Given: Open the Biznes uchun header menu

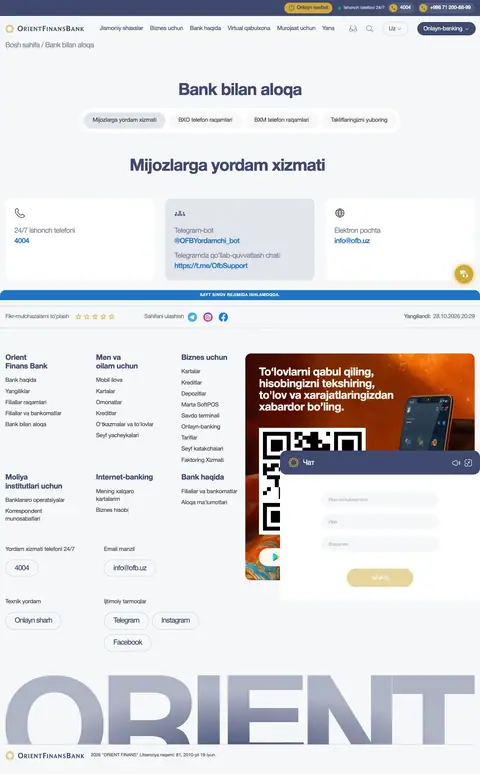Looking at the screenshot, I should click(x=166, y=28).
